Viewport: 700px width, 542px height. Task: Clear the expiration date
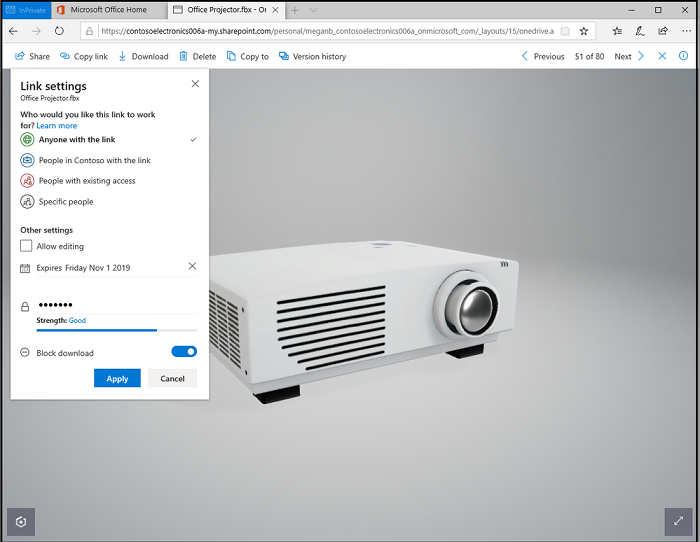(x=192, y=266)
